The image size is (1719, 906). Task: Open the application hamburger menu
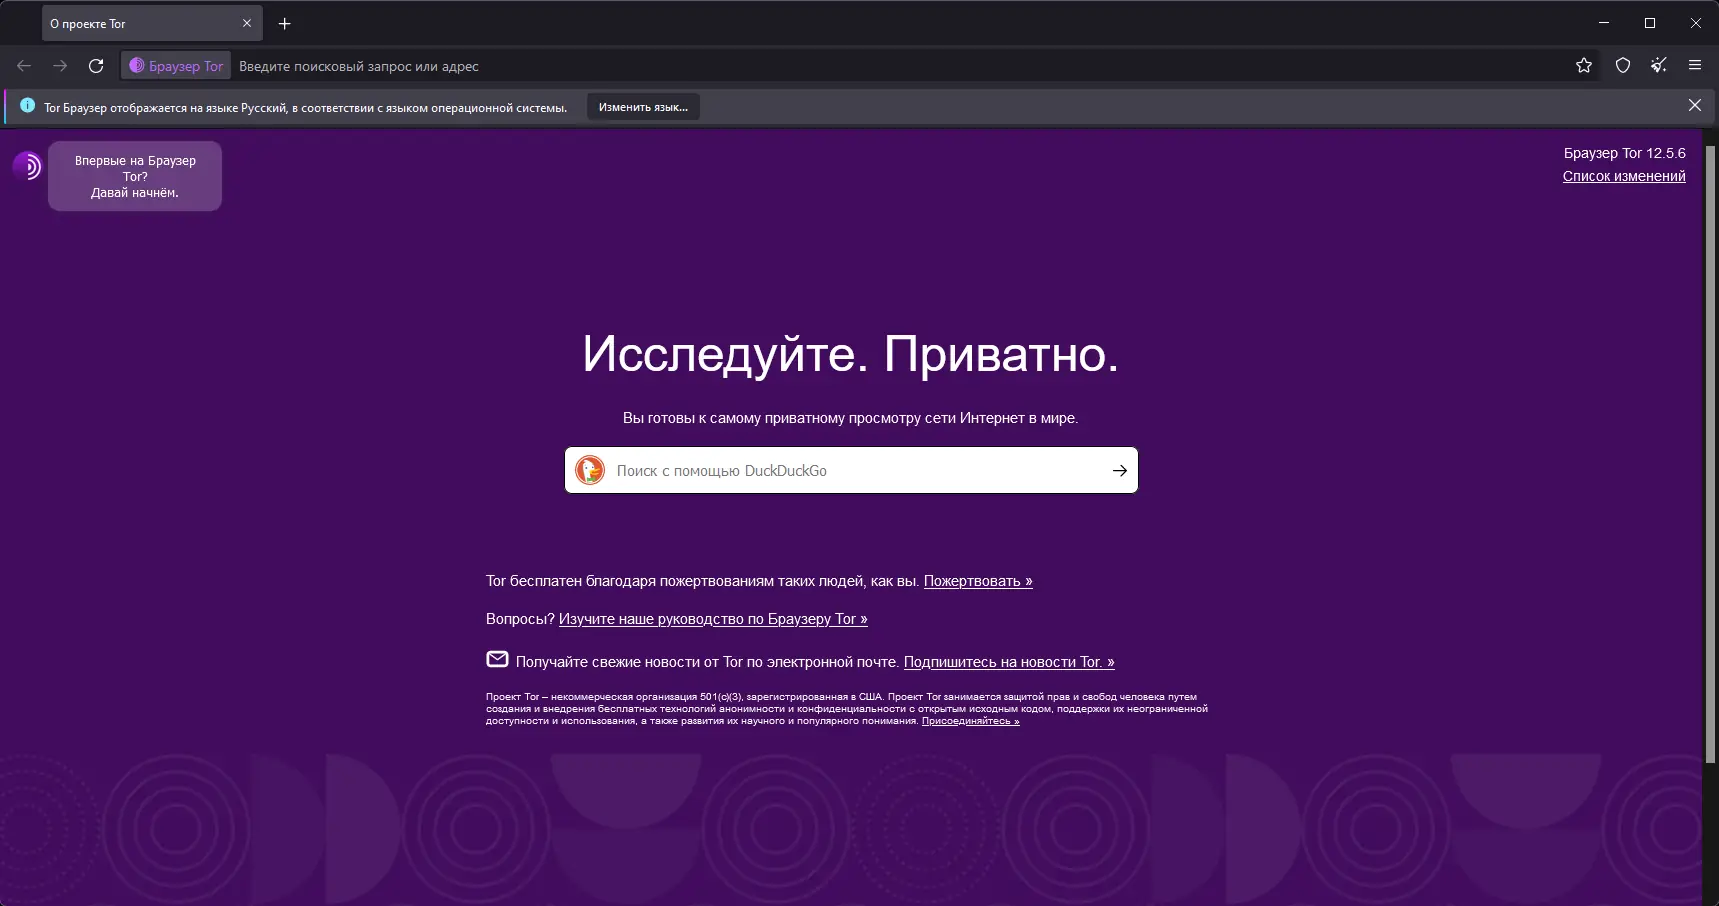1695,66
